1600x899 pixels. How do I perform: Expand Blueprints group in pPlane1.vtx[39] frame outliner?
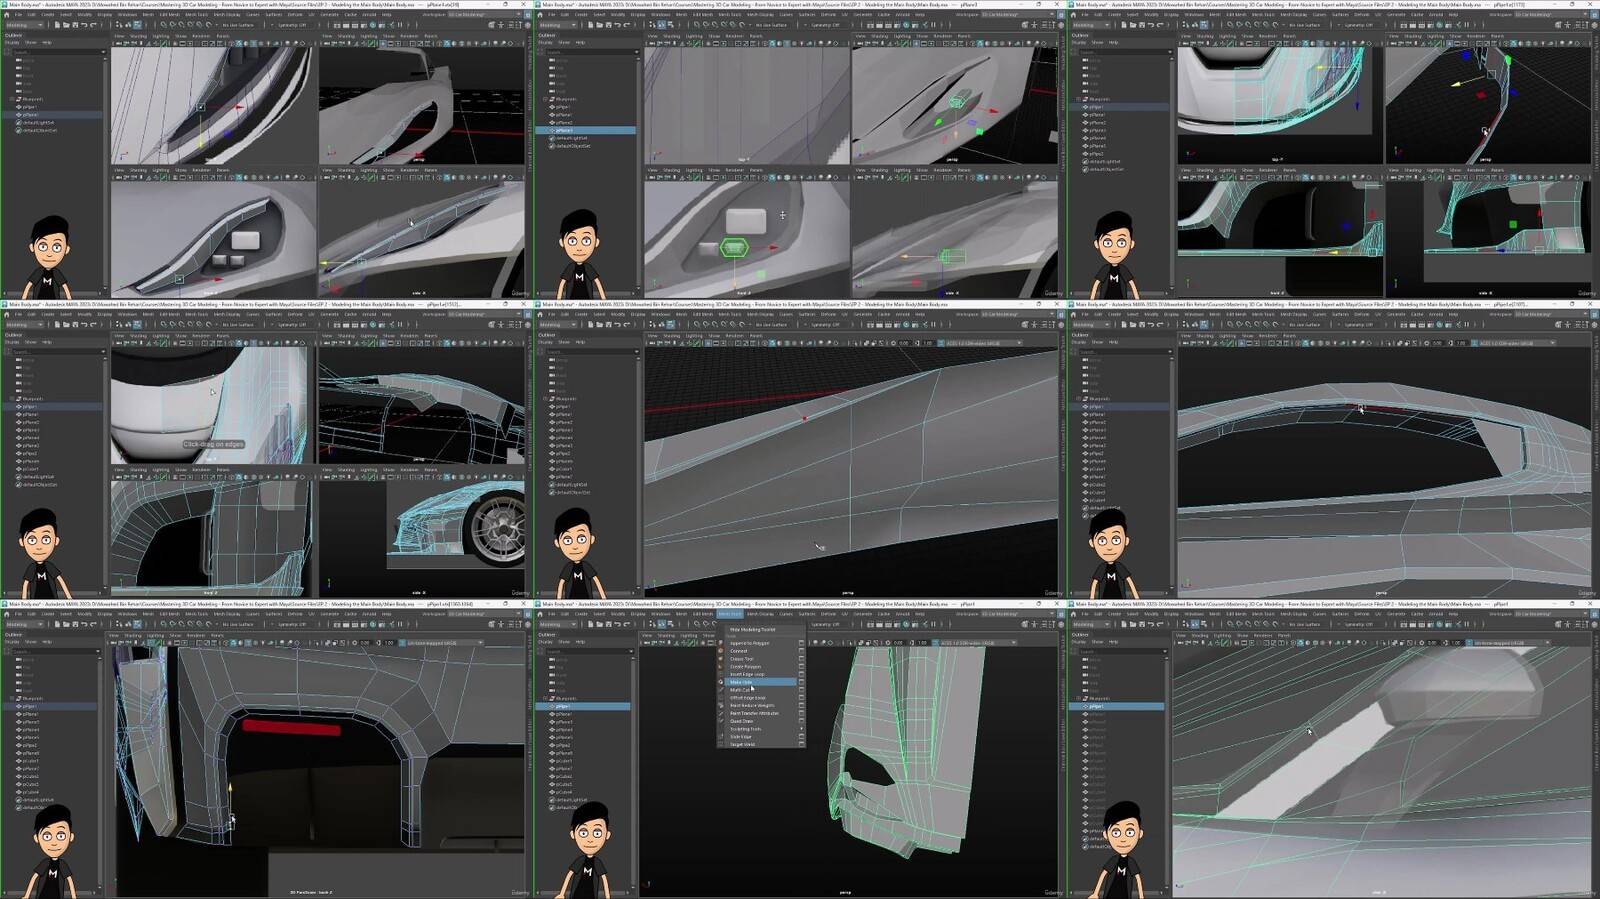[x=11, y=99]
